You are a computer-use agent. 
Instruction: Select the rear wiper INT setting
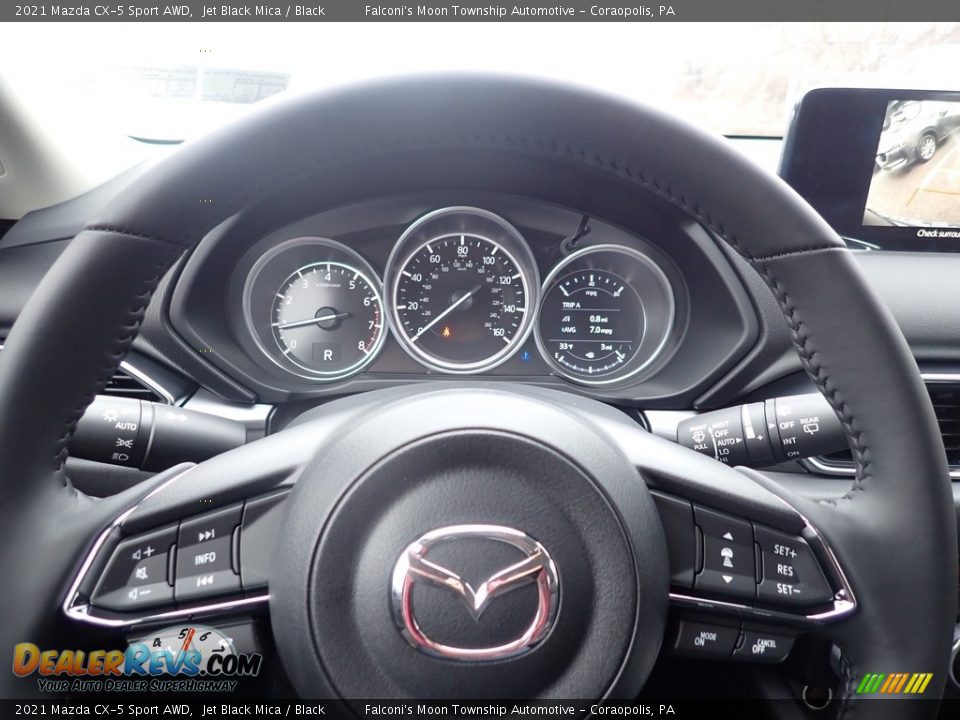click(x=789, y=440)
